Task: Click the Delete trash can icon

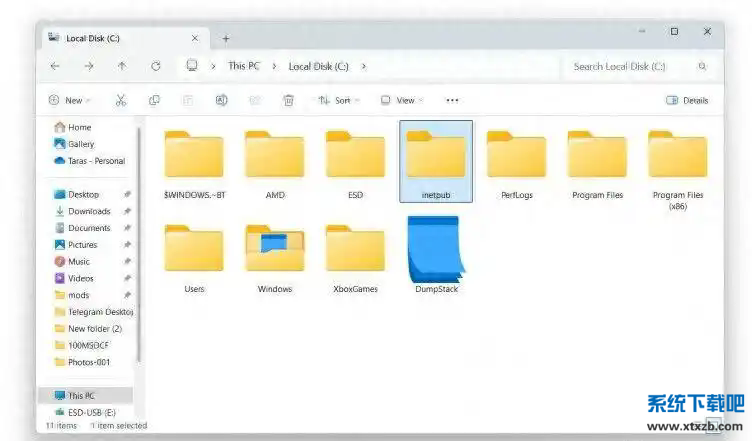Action: pos(288,100)
